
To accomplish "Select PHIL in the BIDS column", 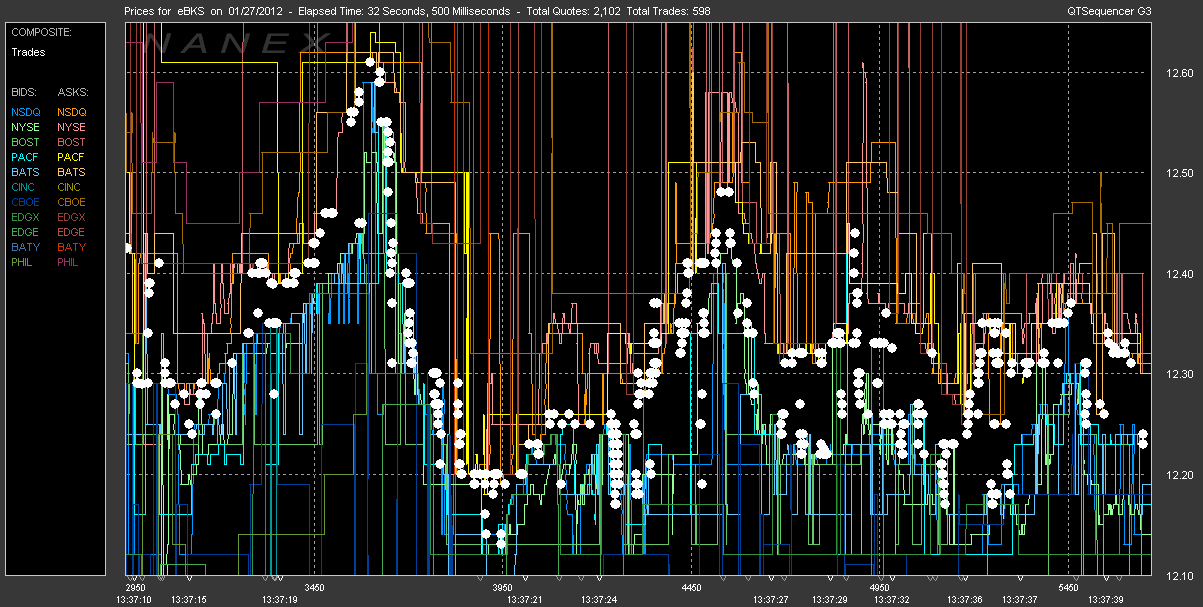I will 24,262.
